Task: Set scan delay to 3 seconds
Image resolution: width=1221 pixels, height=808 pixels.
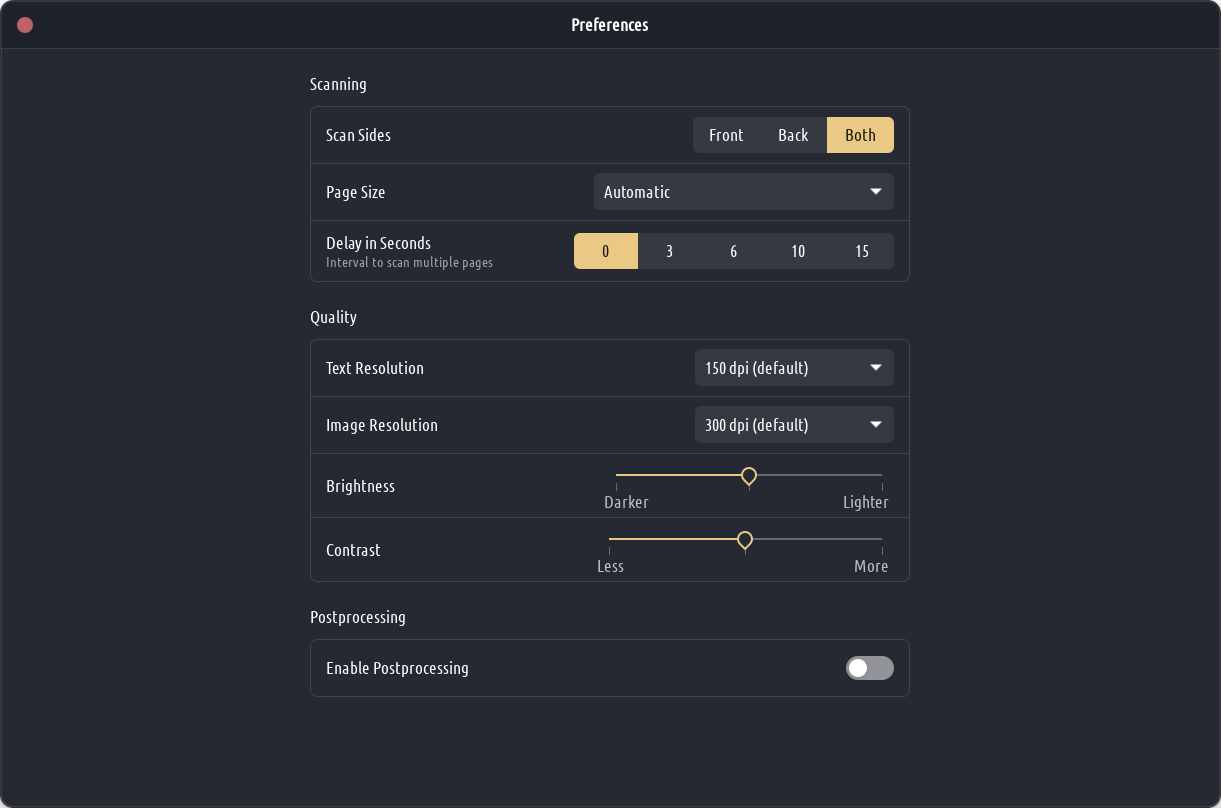Action: coord(670,251)
